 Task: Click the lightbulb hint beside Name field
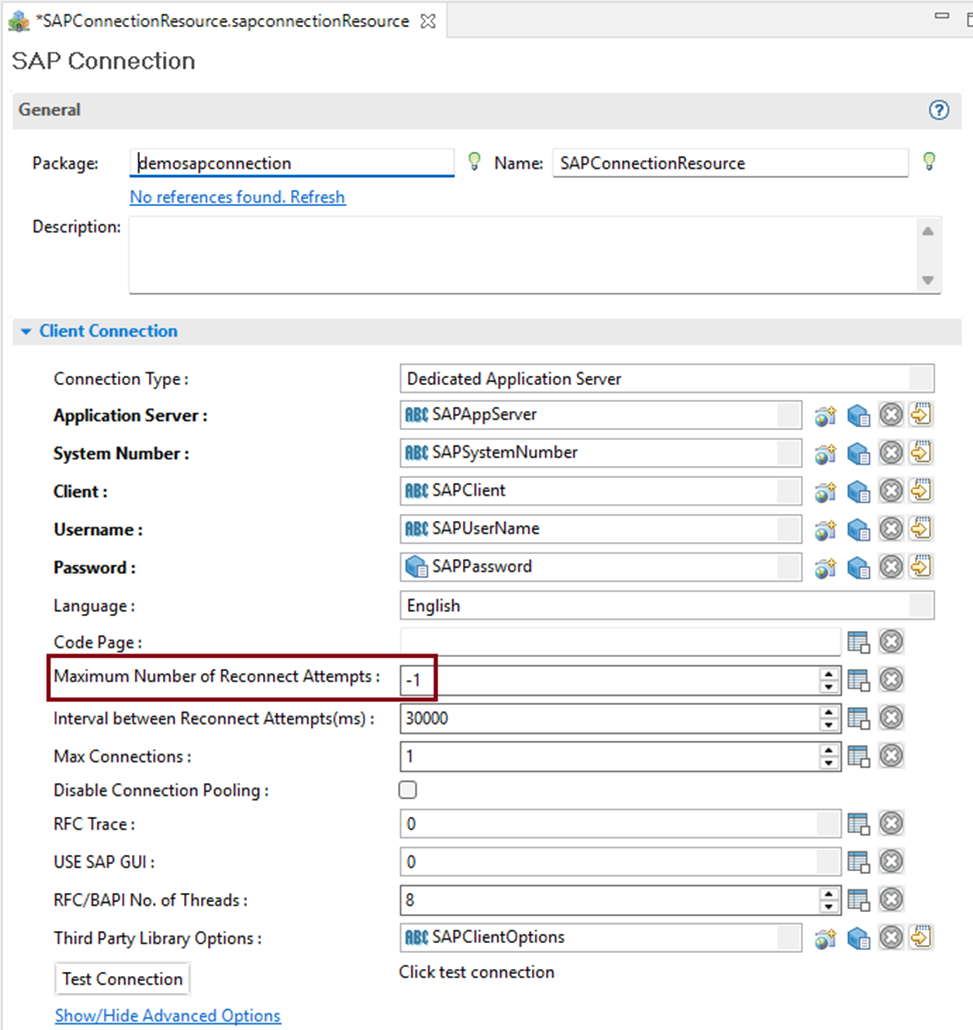point(929,161)
